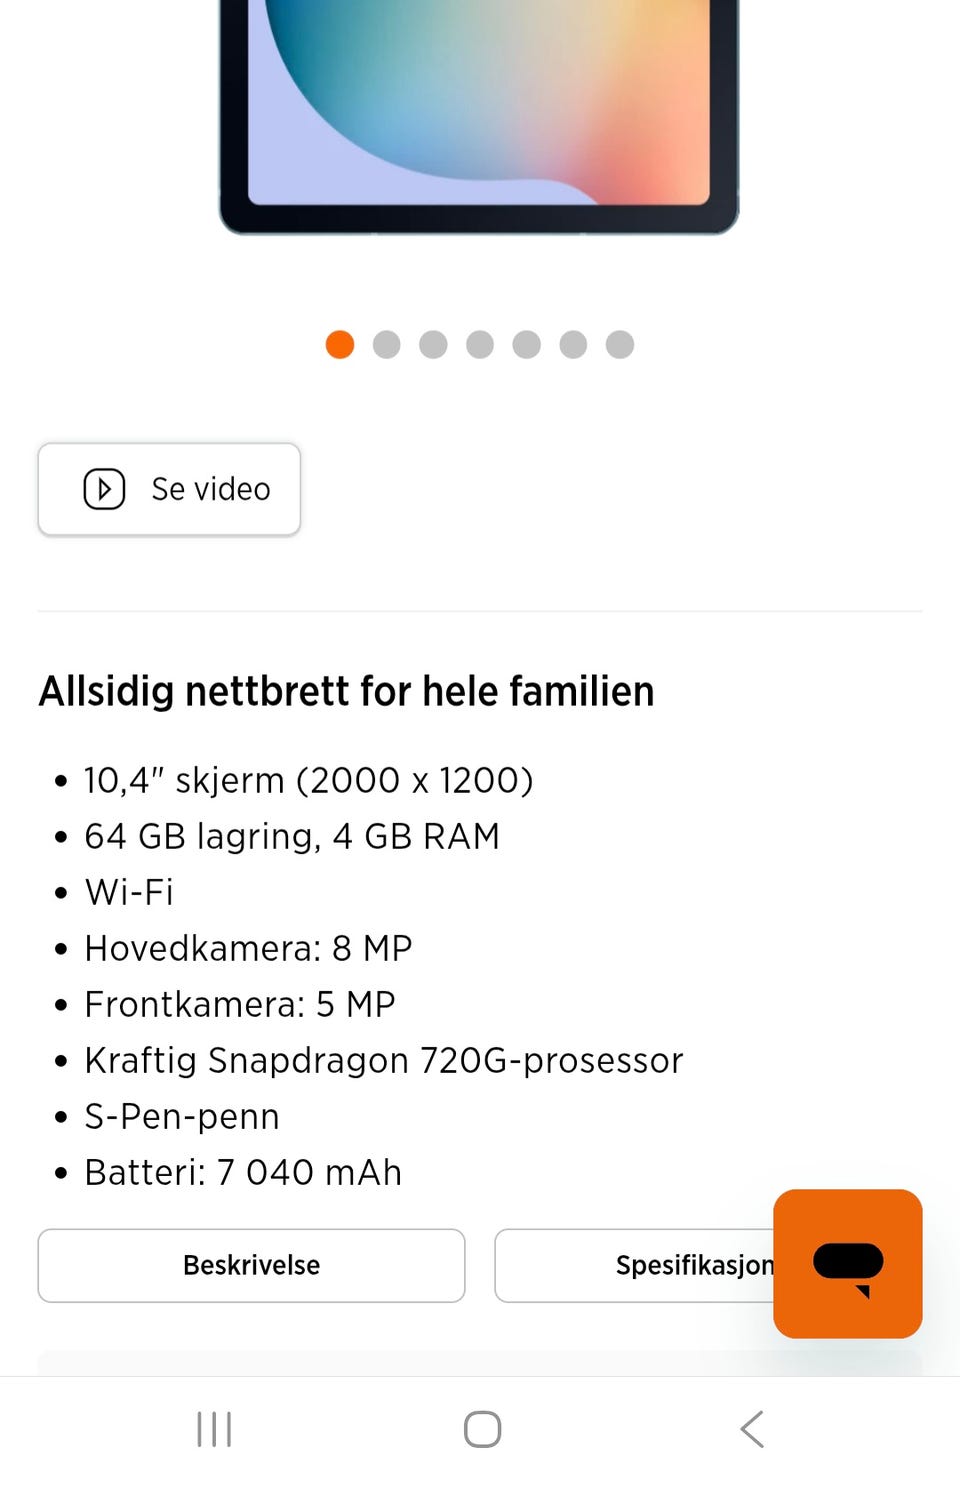Show the fifth carousel image dot
The height and width of the screenshot is (1488, 960).
[526, 344]
